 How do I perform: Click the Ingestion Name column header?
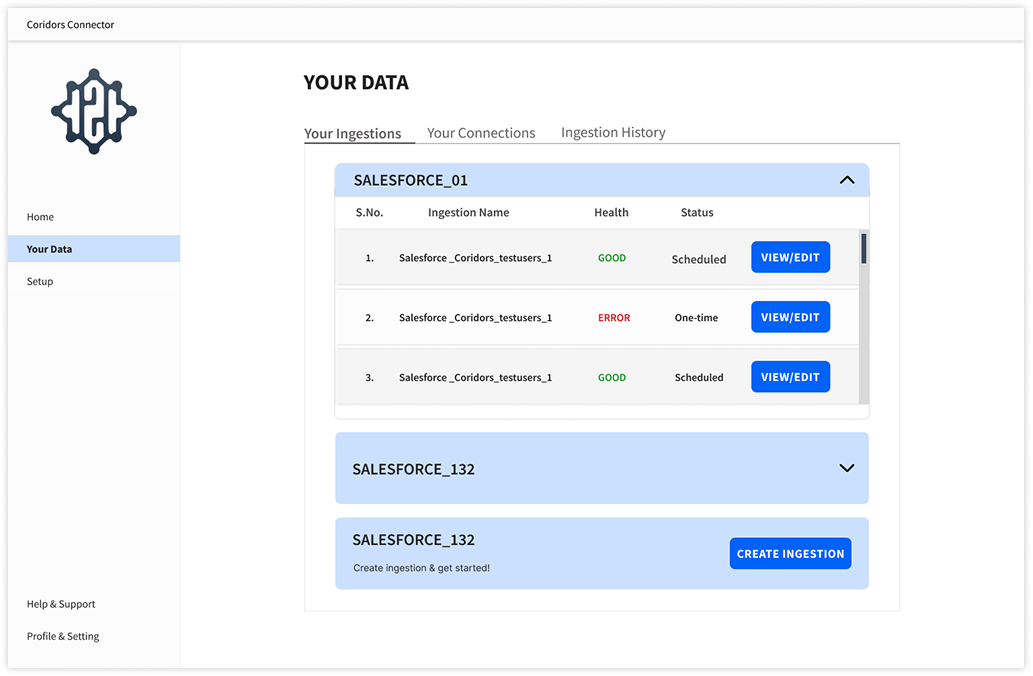468,212
